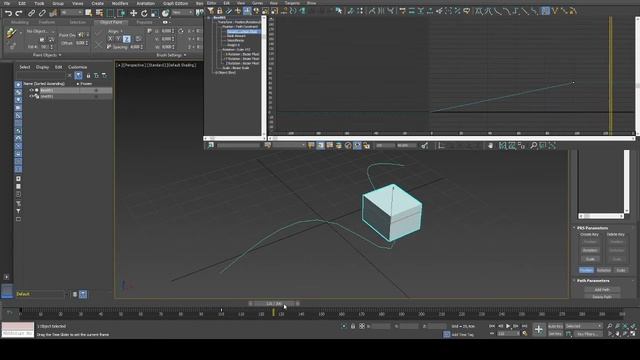Open Select by Name dialog
This screenshot has width=640, height=360.
click(99, 13)
